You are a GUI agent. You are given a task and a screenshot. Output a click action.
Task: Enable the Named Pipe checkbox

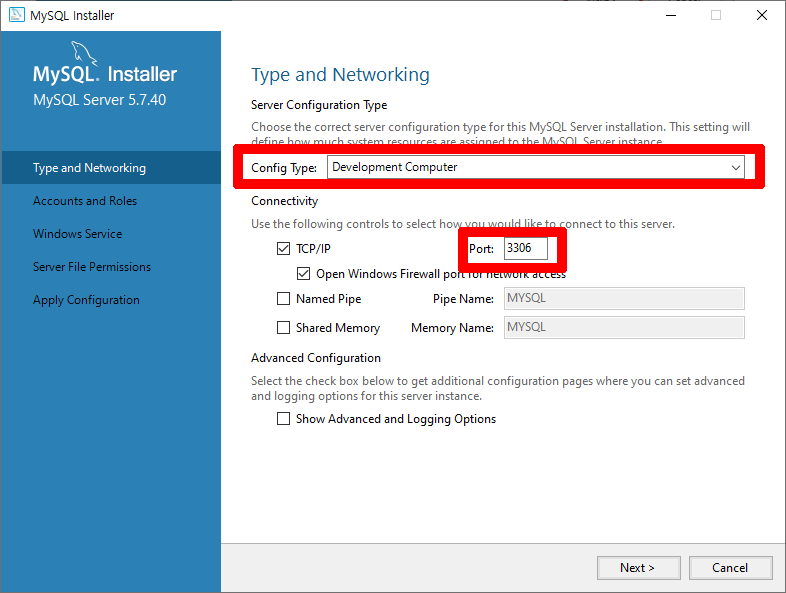coord(283,299)
